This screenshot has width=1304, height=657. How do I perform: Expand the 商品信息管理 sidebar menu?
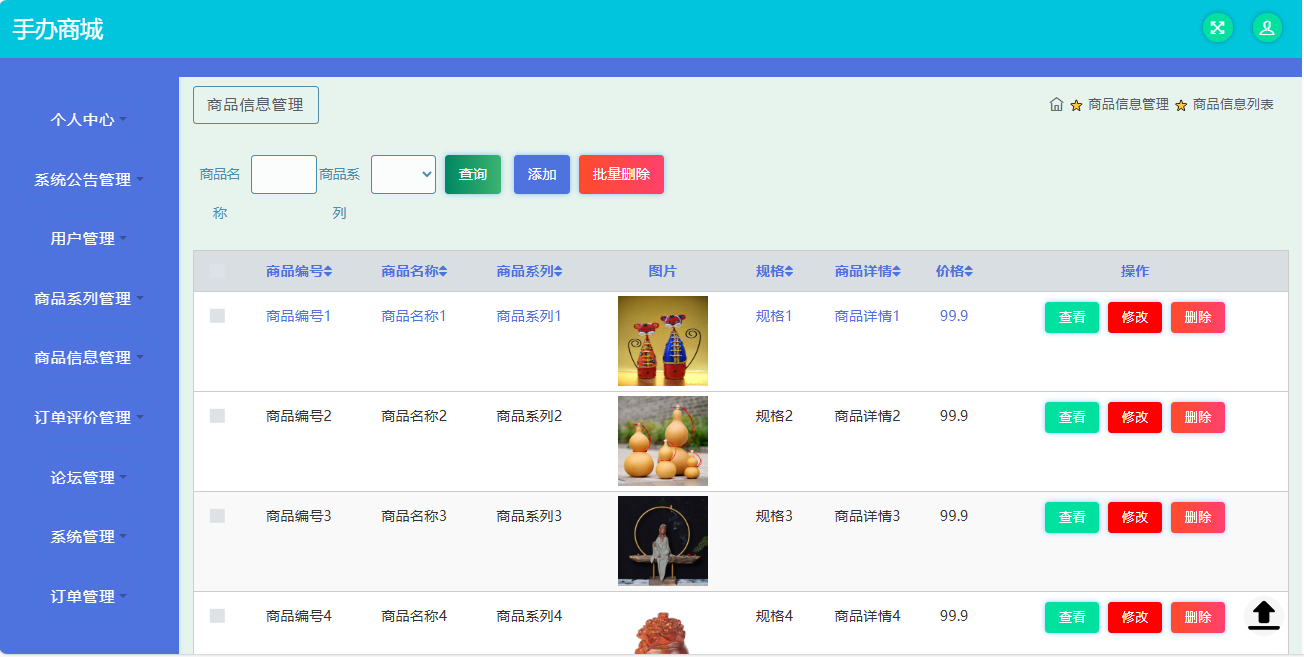pyautogui.click(x=89, y=358)
